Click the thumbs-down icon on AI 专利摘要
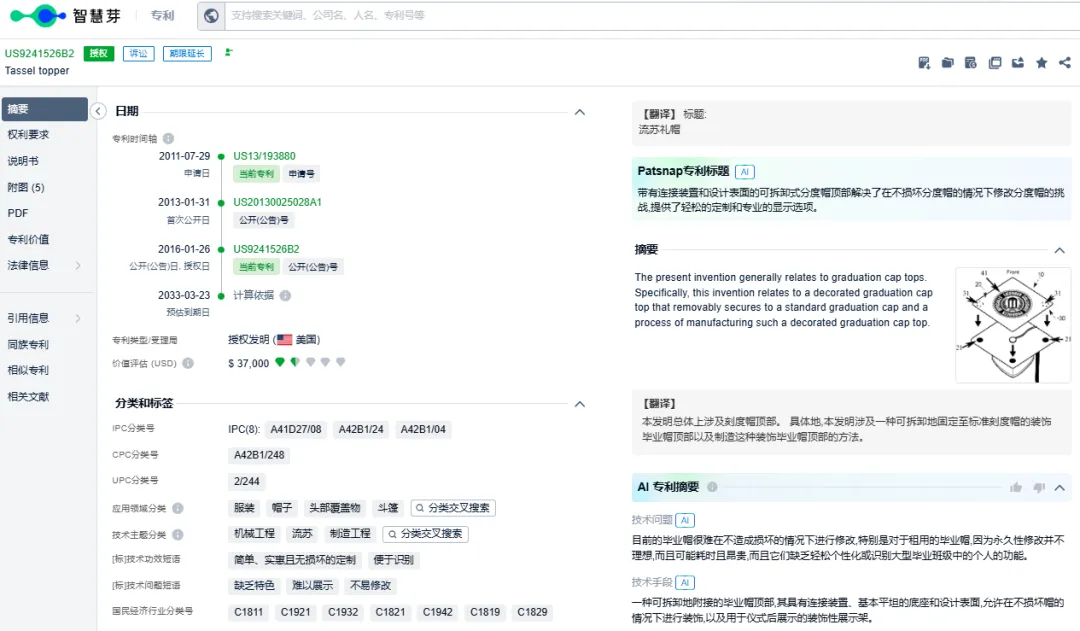Image resolution: width=1080 pixels, height=631 pixels. pyautogui.click(x=1039, y=488)
